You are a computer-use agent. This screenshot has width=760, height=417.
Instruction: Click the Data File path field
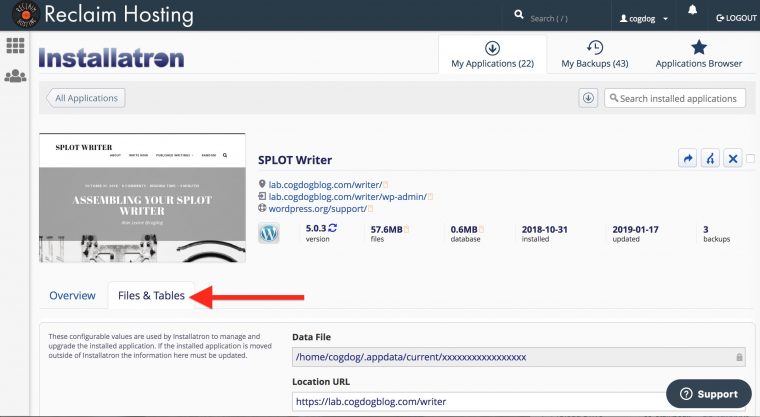pos(519,357)
